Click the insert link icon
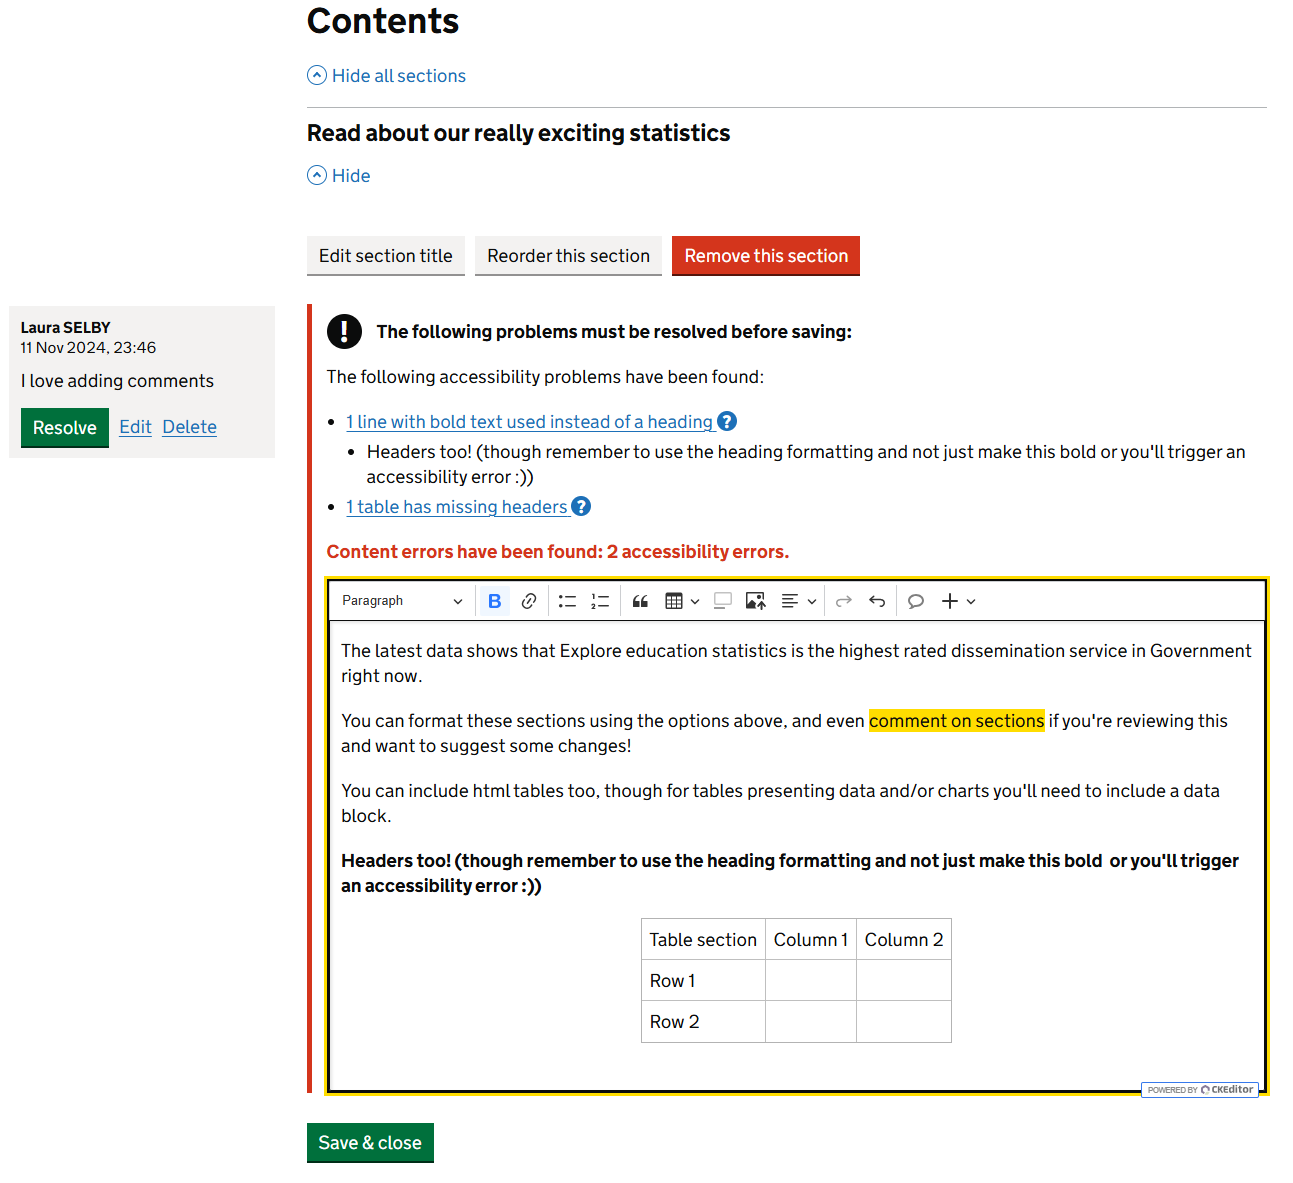The width and height of the screenshot is (1293, 1183). tap(529, 601)
